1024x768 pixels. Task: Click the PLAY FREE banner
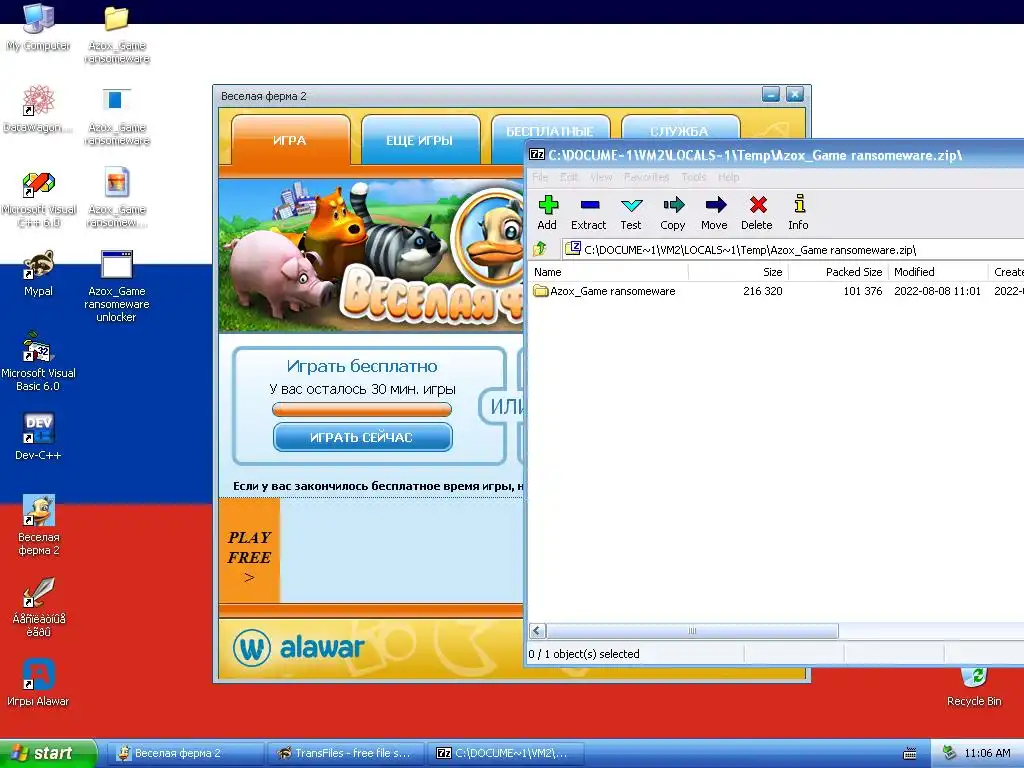[x=249, y=550]
